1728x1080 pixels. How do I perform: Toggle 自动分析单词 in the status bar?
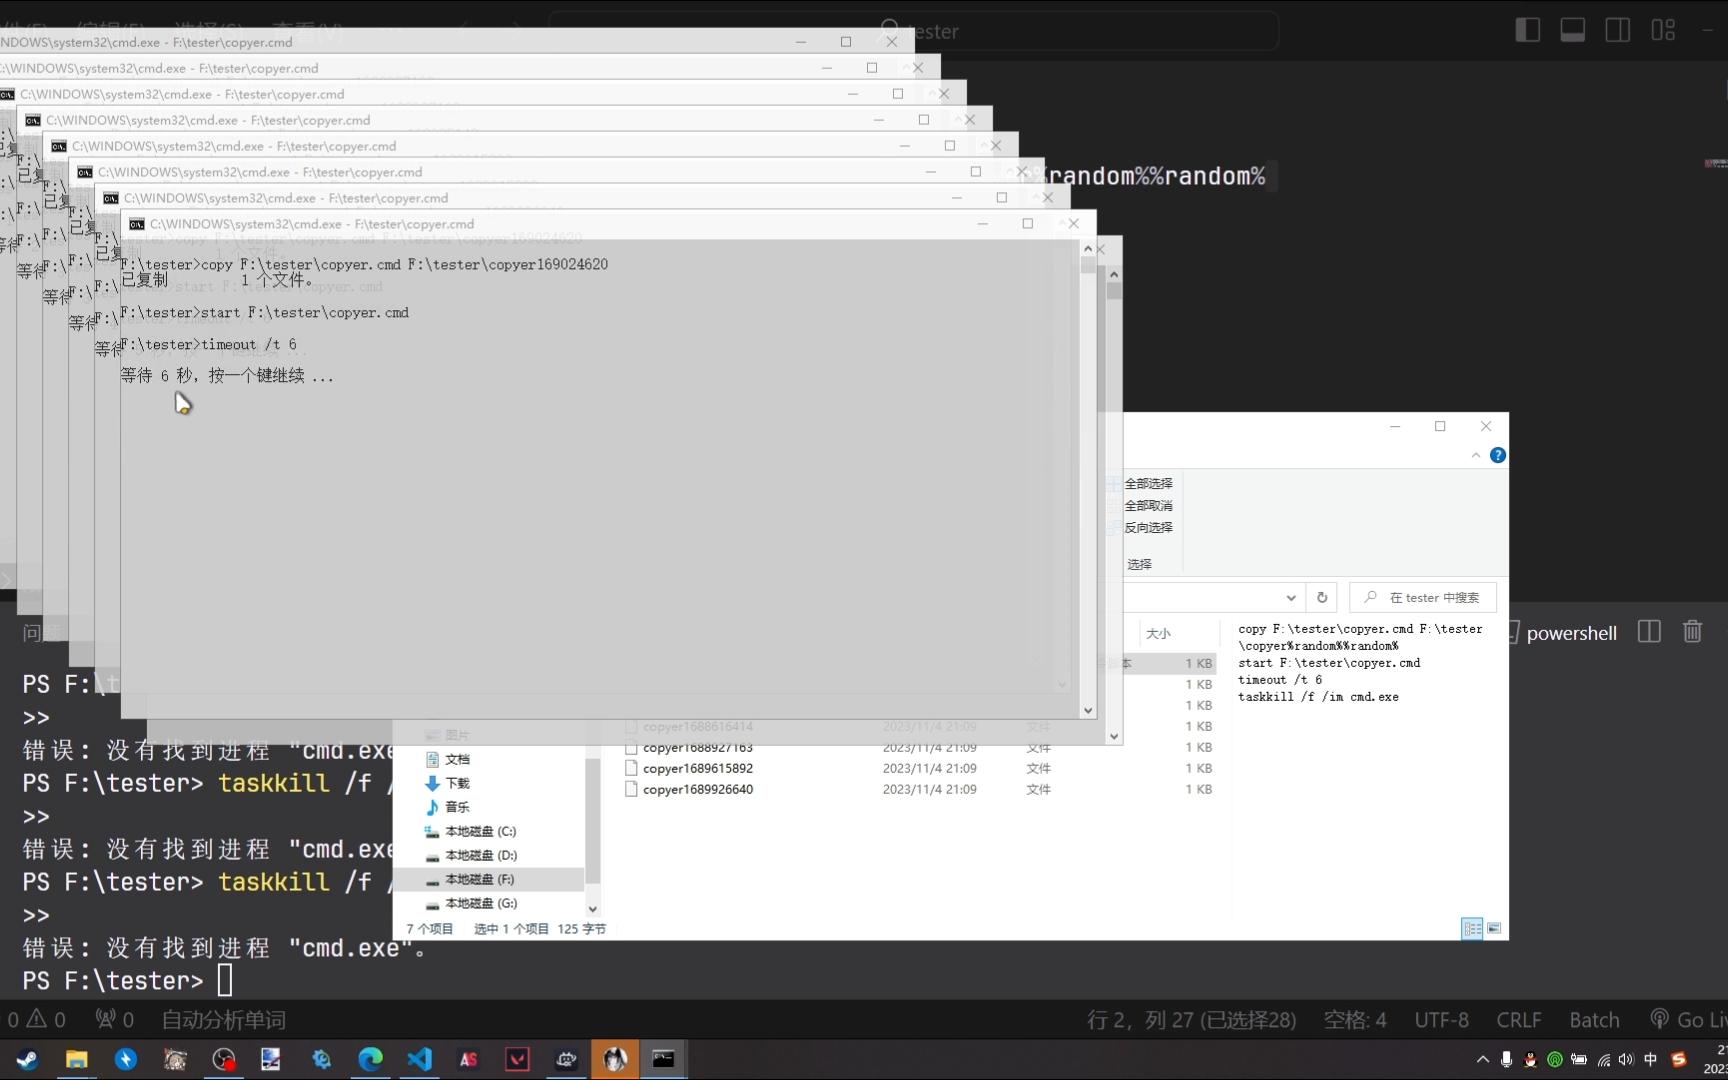[x=224, y=1019]
